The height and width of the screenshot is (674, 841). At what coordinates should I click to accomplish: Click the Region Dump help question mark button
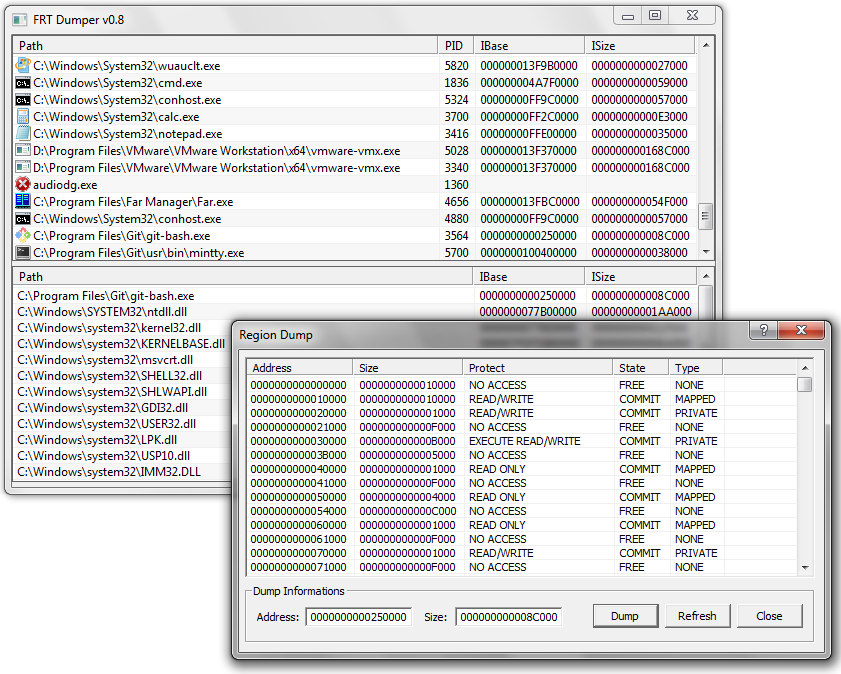pyautogui.click(x=764, y=330)
